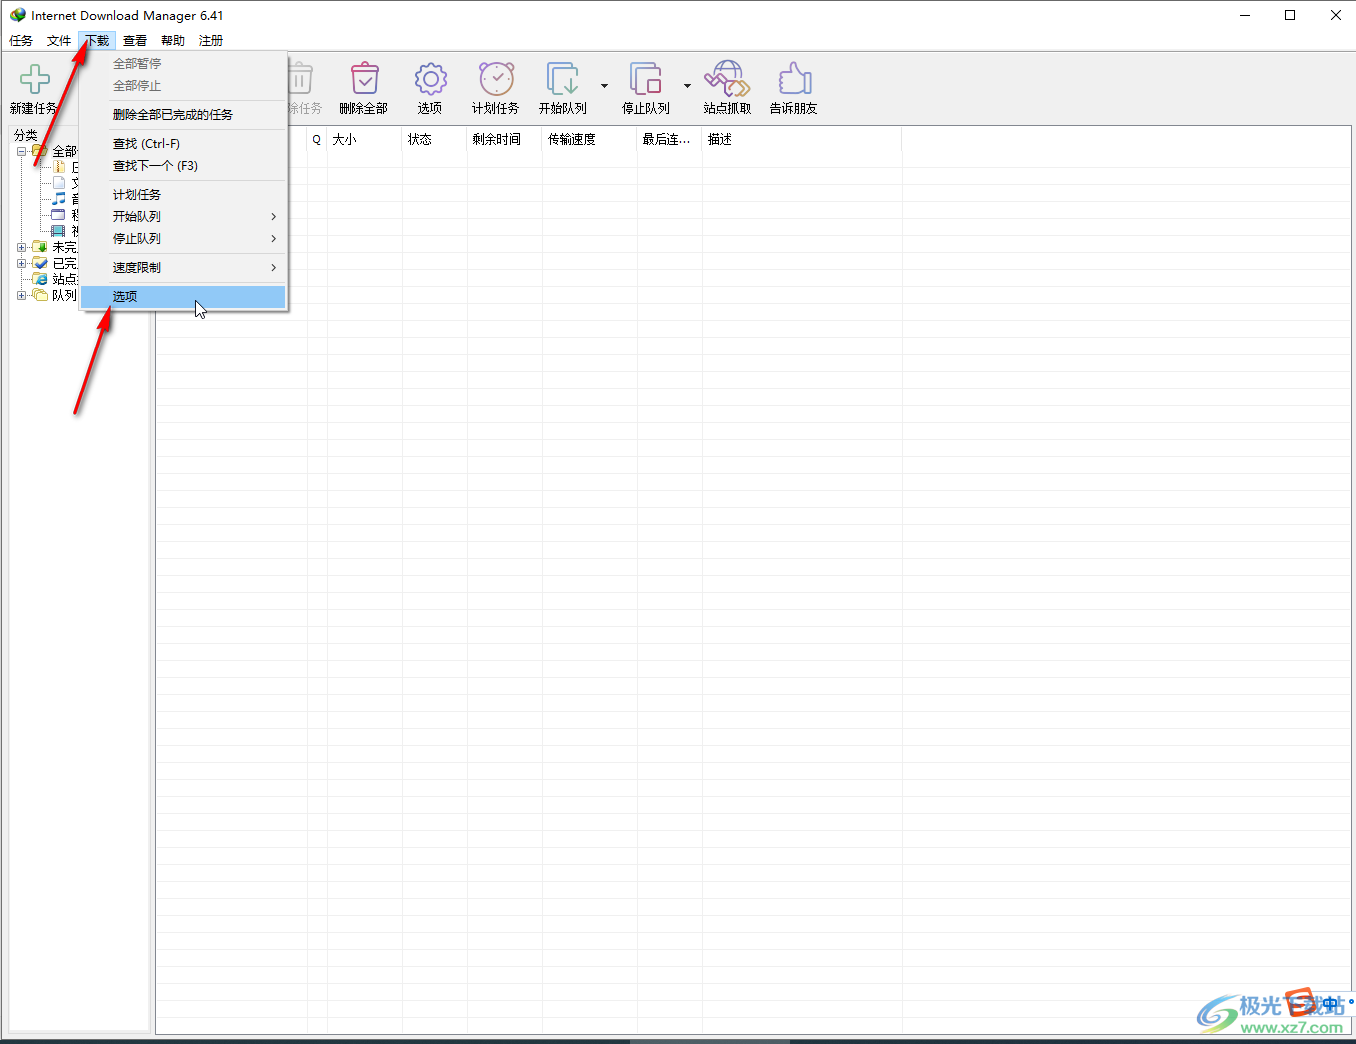Open dropdown arrow beside 开始队列 toolbar button
Viewport: 1356px width, 1044px height.
[604, 86]
